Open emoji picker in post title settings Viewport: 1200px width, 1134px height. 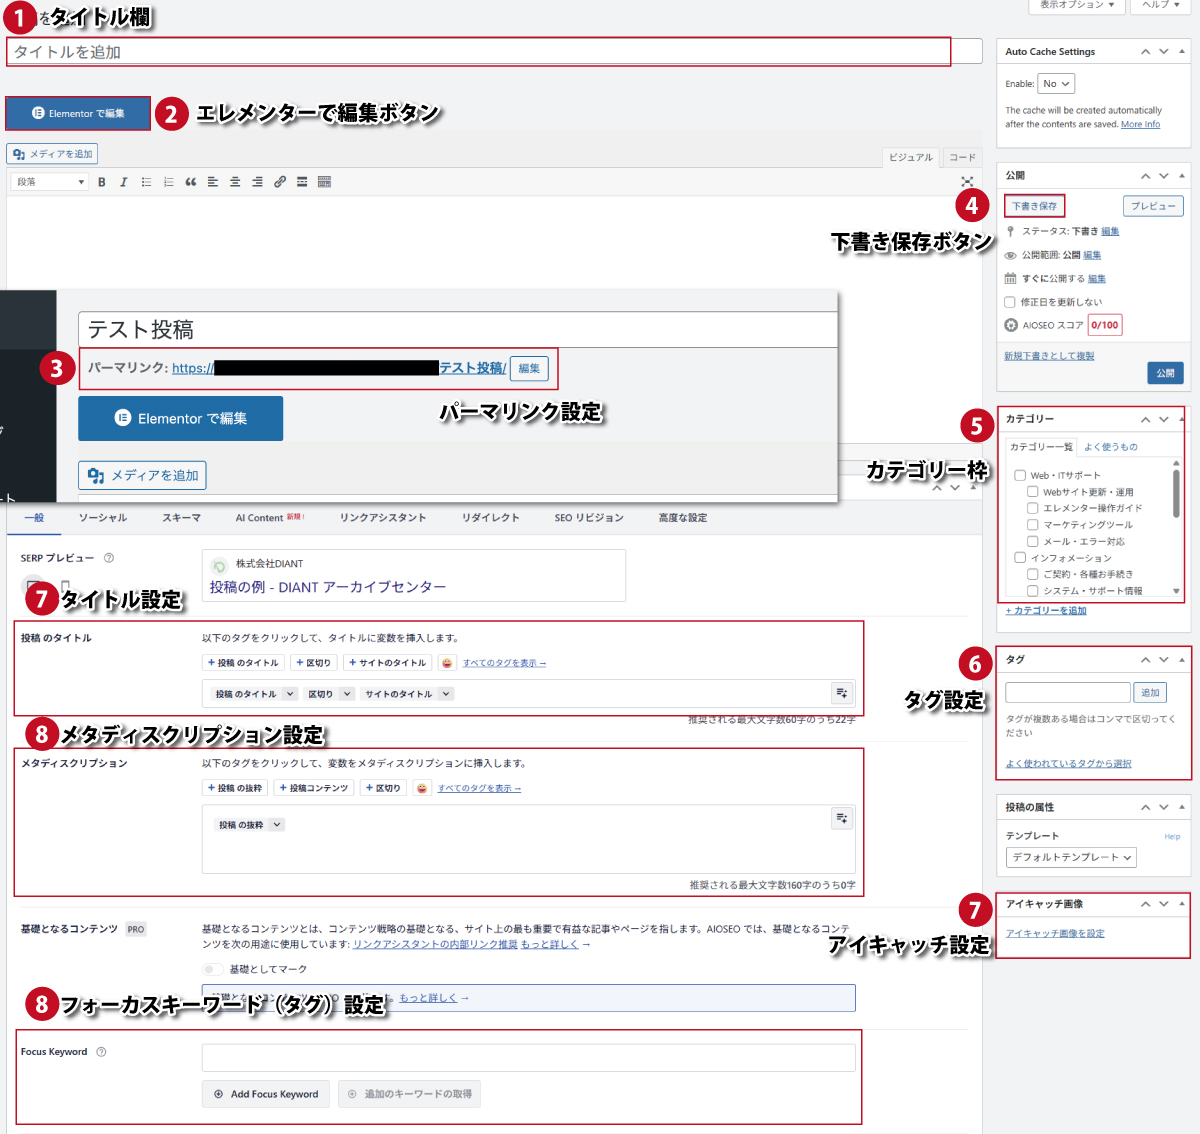click(447, 663)
